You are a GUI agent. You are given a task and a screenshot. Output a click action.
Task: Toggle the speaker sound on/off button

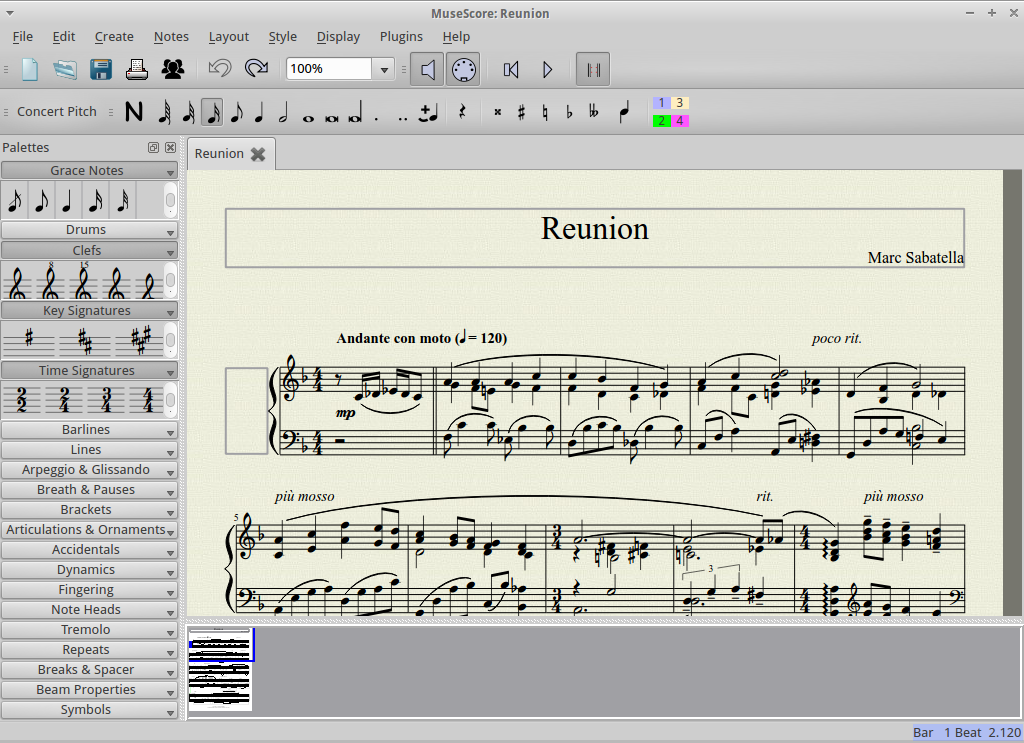coord(427,69)
